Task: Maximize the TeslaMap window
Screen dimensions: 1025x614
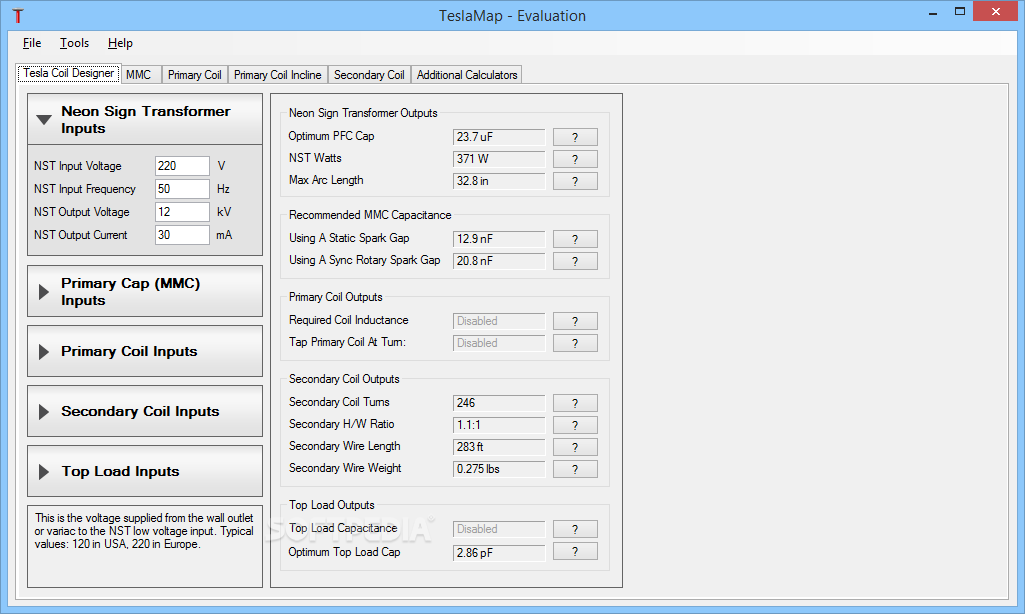Action: point(960,12)
